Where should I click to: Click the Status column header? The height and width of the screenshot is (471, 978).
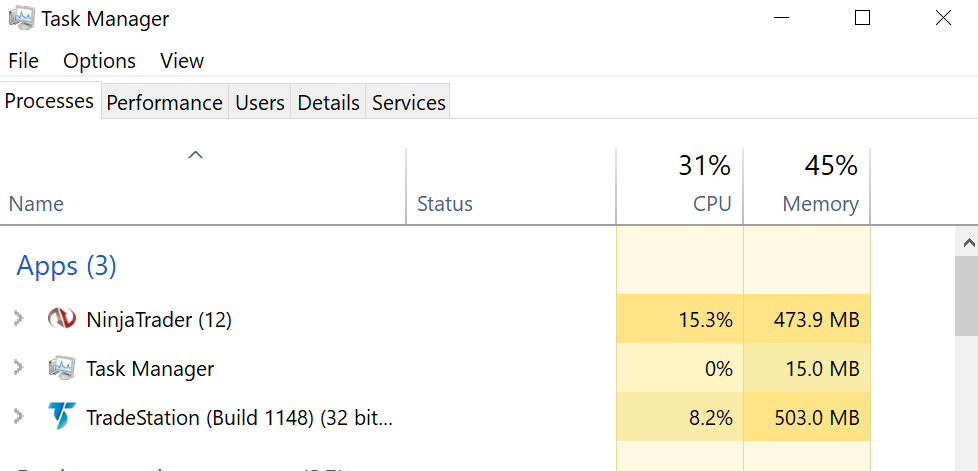click(x=444, y=204)
